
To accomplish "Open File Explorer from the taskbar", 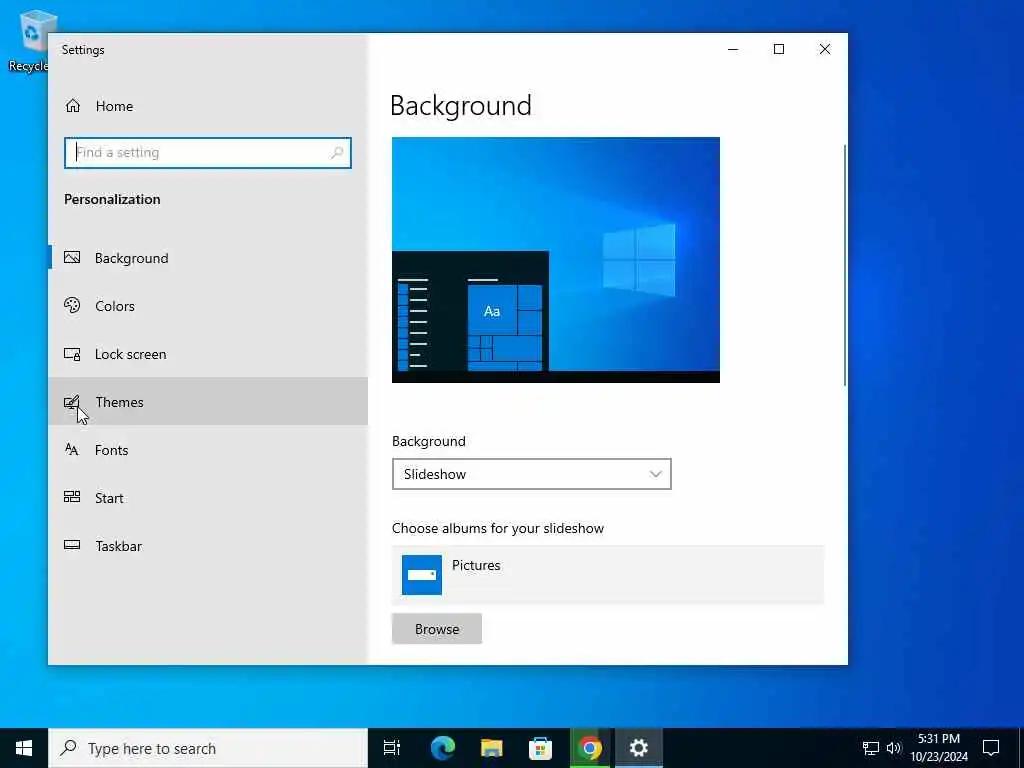I will click(492, 748).
